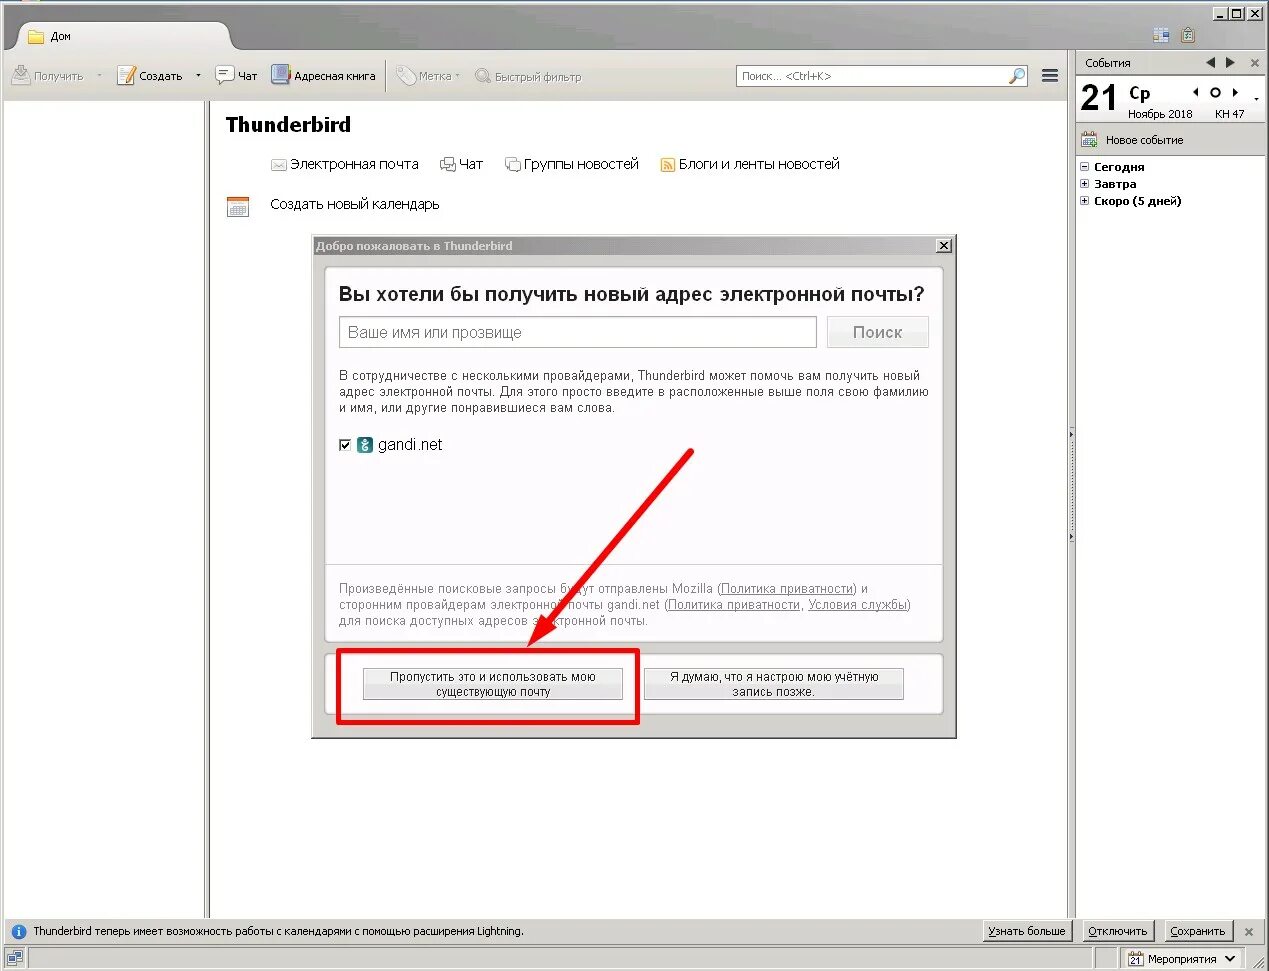The width and height of the screenshot is (1269, 971).
Task: Expand the Скоро (5 дней) section
Action: (1085, 201)
